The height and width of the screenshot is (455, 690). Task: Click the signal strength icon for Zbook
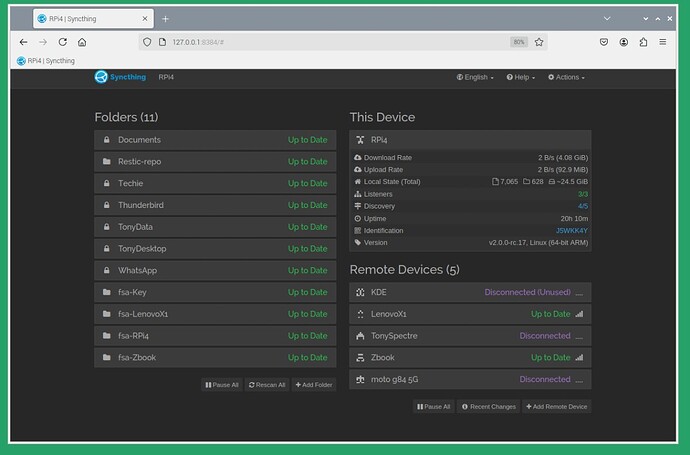pyautogui.click(x=579, y=358)
